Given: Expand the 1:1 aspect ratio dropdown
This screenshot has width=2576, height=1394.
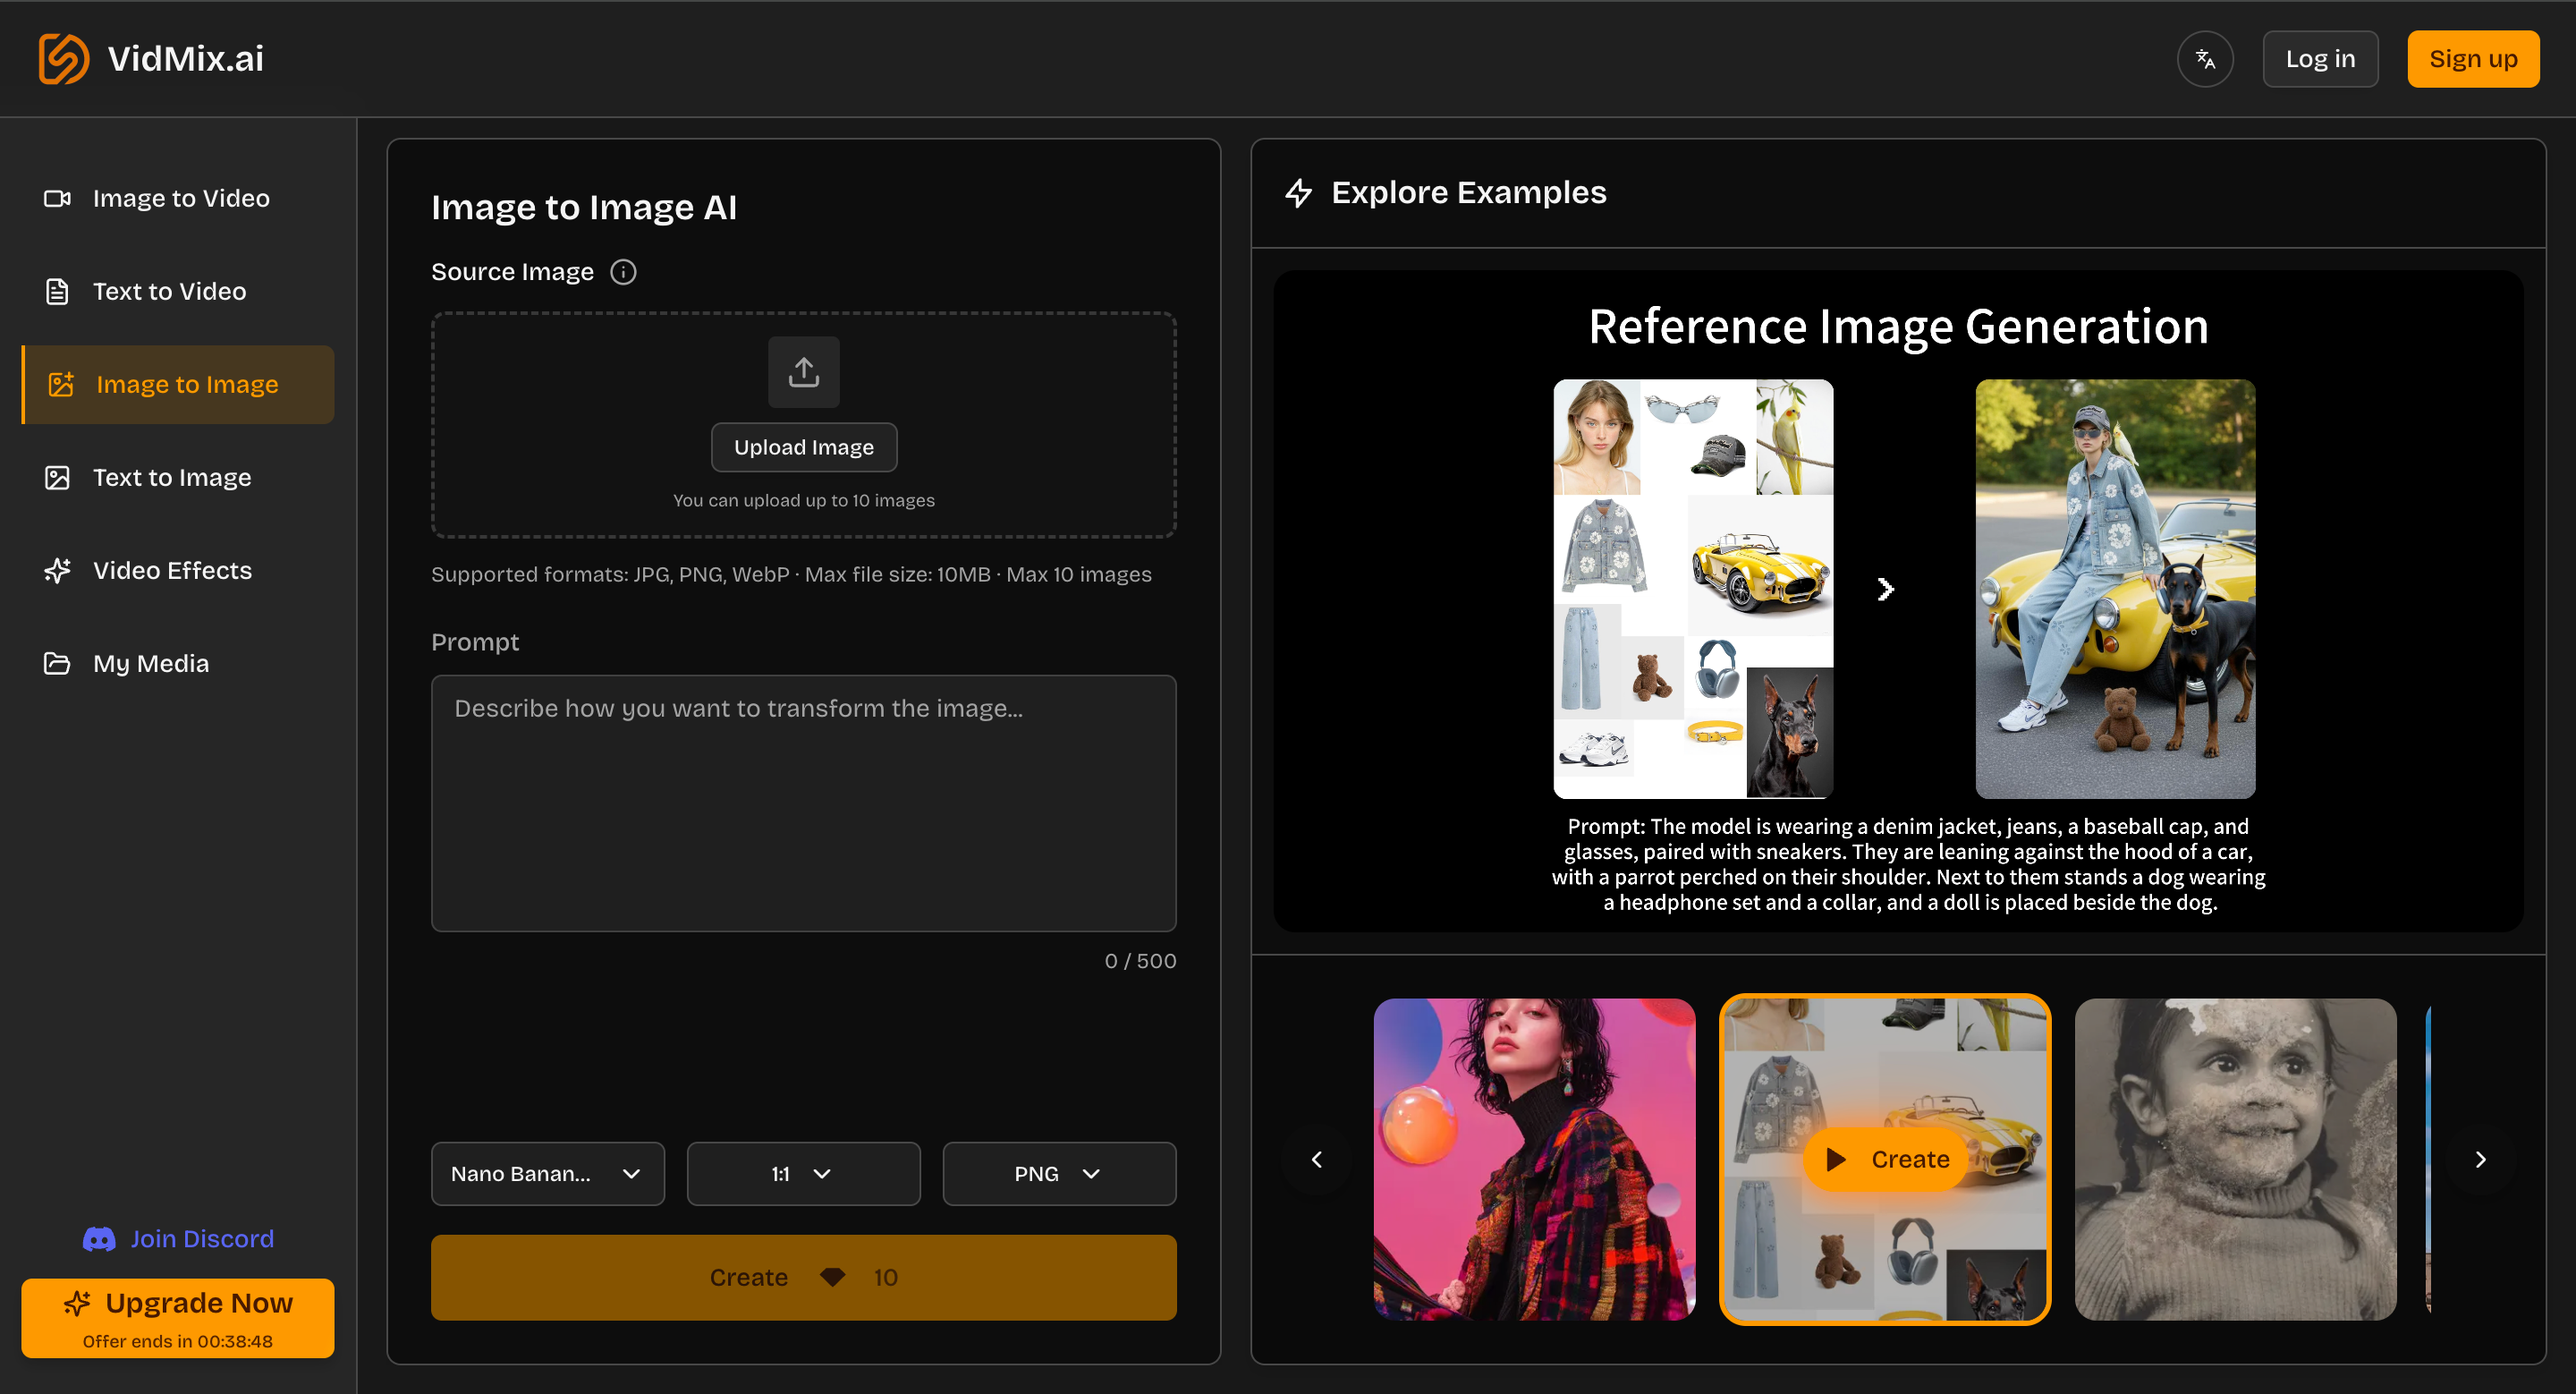Looking at the screenshot, I should (x=803, y=1174).
